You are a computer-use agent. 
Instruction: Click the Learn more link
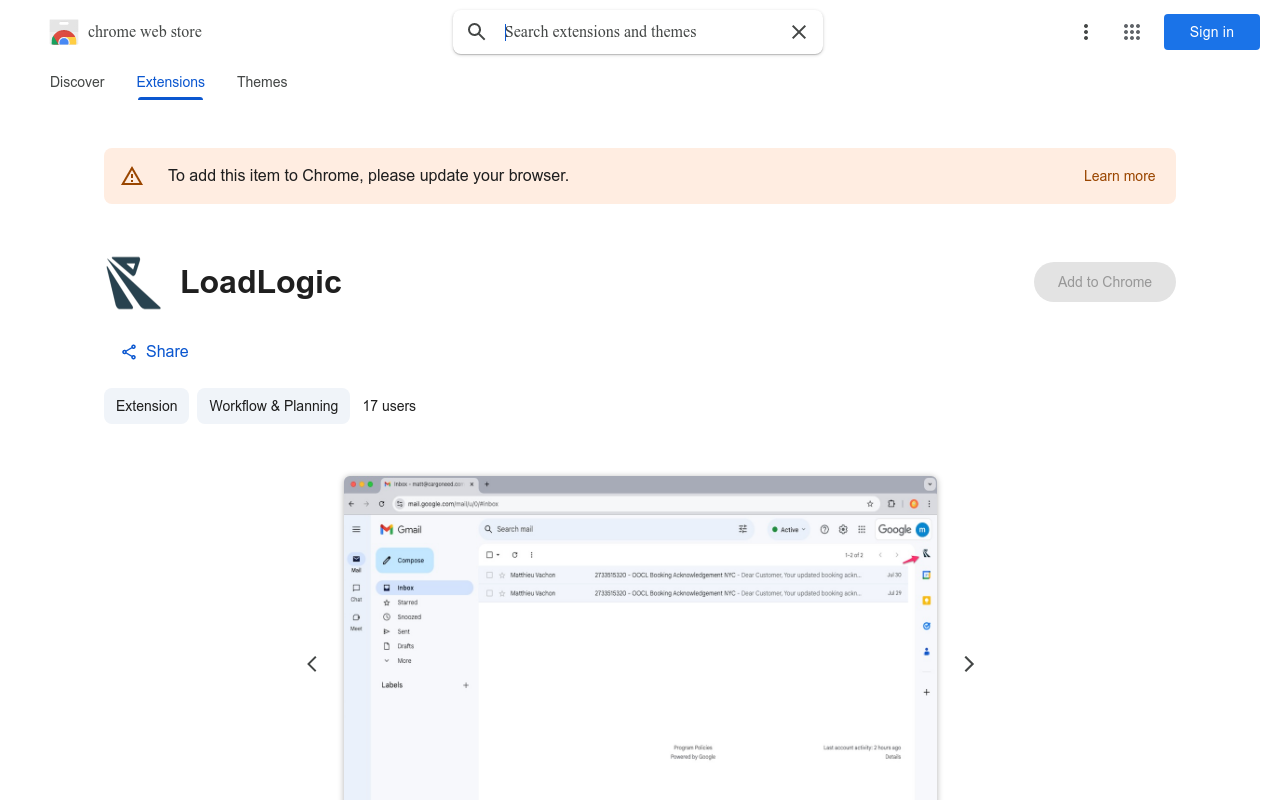click(x=1119, y=176)
